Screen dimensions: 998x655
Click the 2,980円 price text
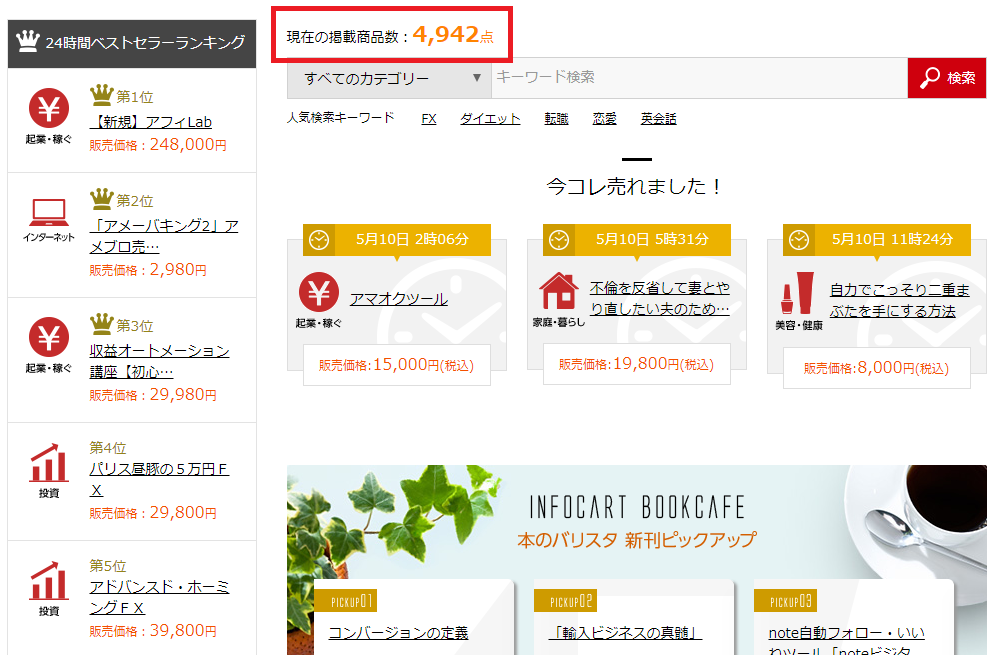pos(178,269)
